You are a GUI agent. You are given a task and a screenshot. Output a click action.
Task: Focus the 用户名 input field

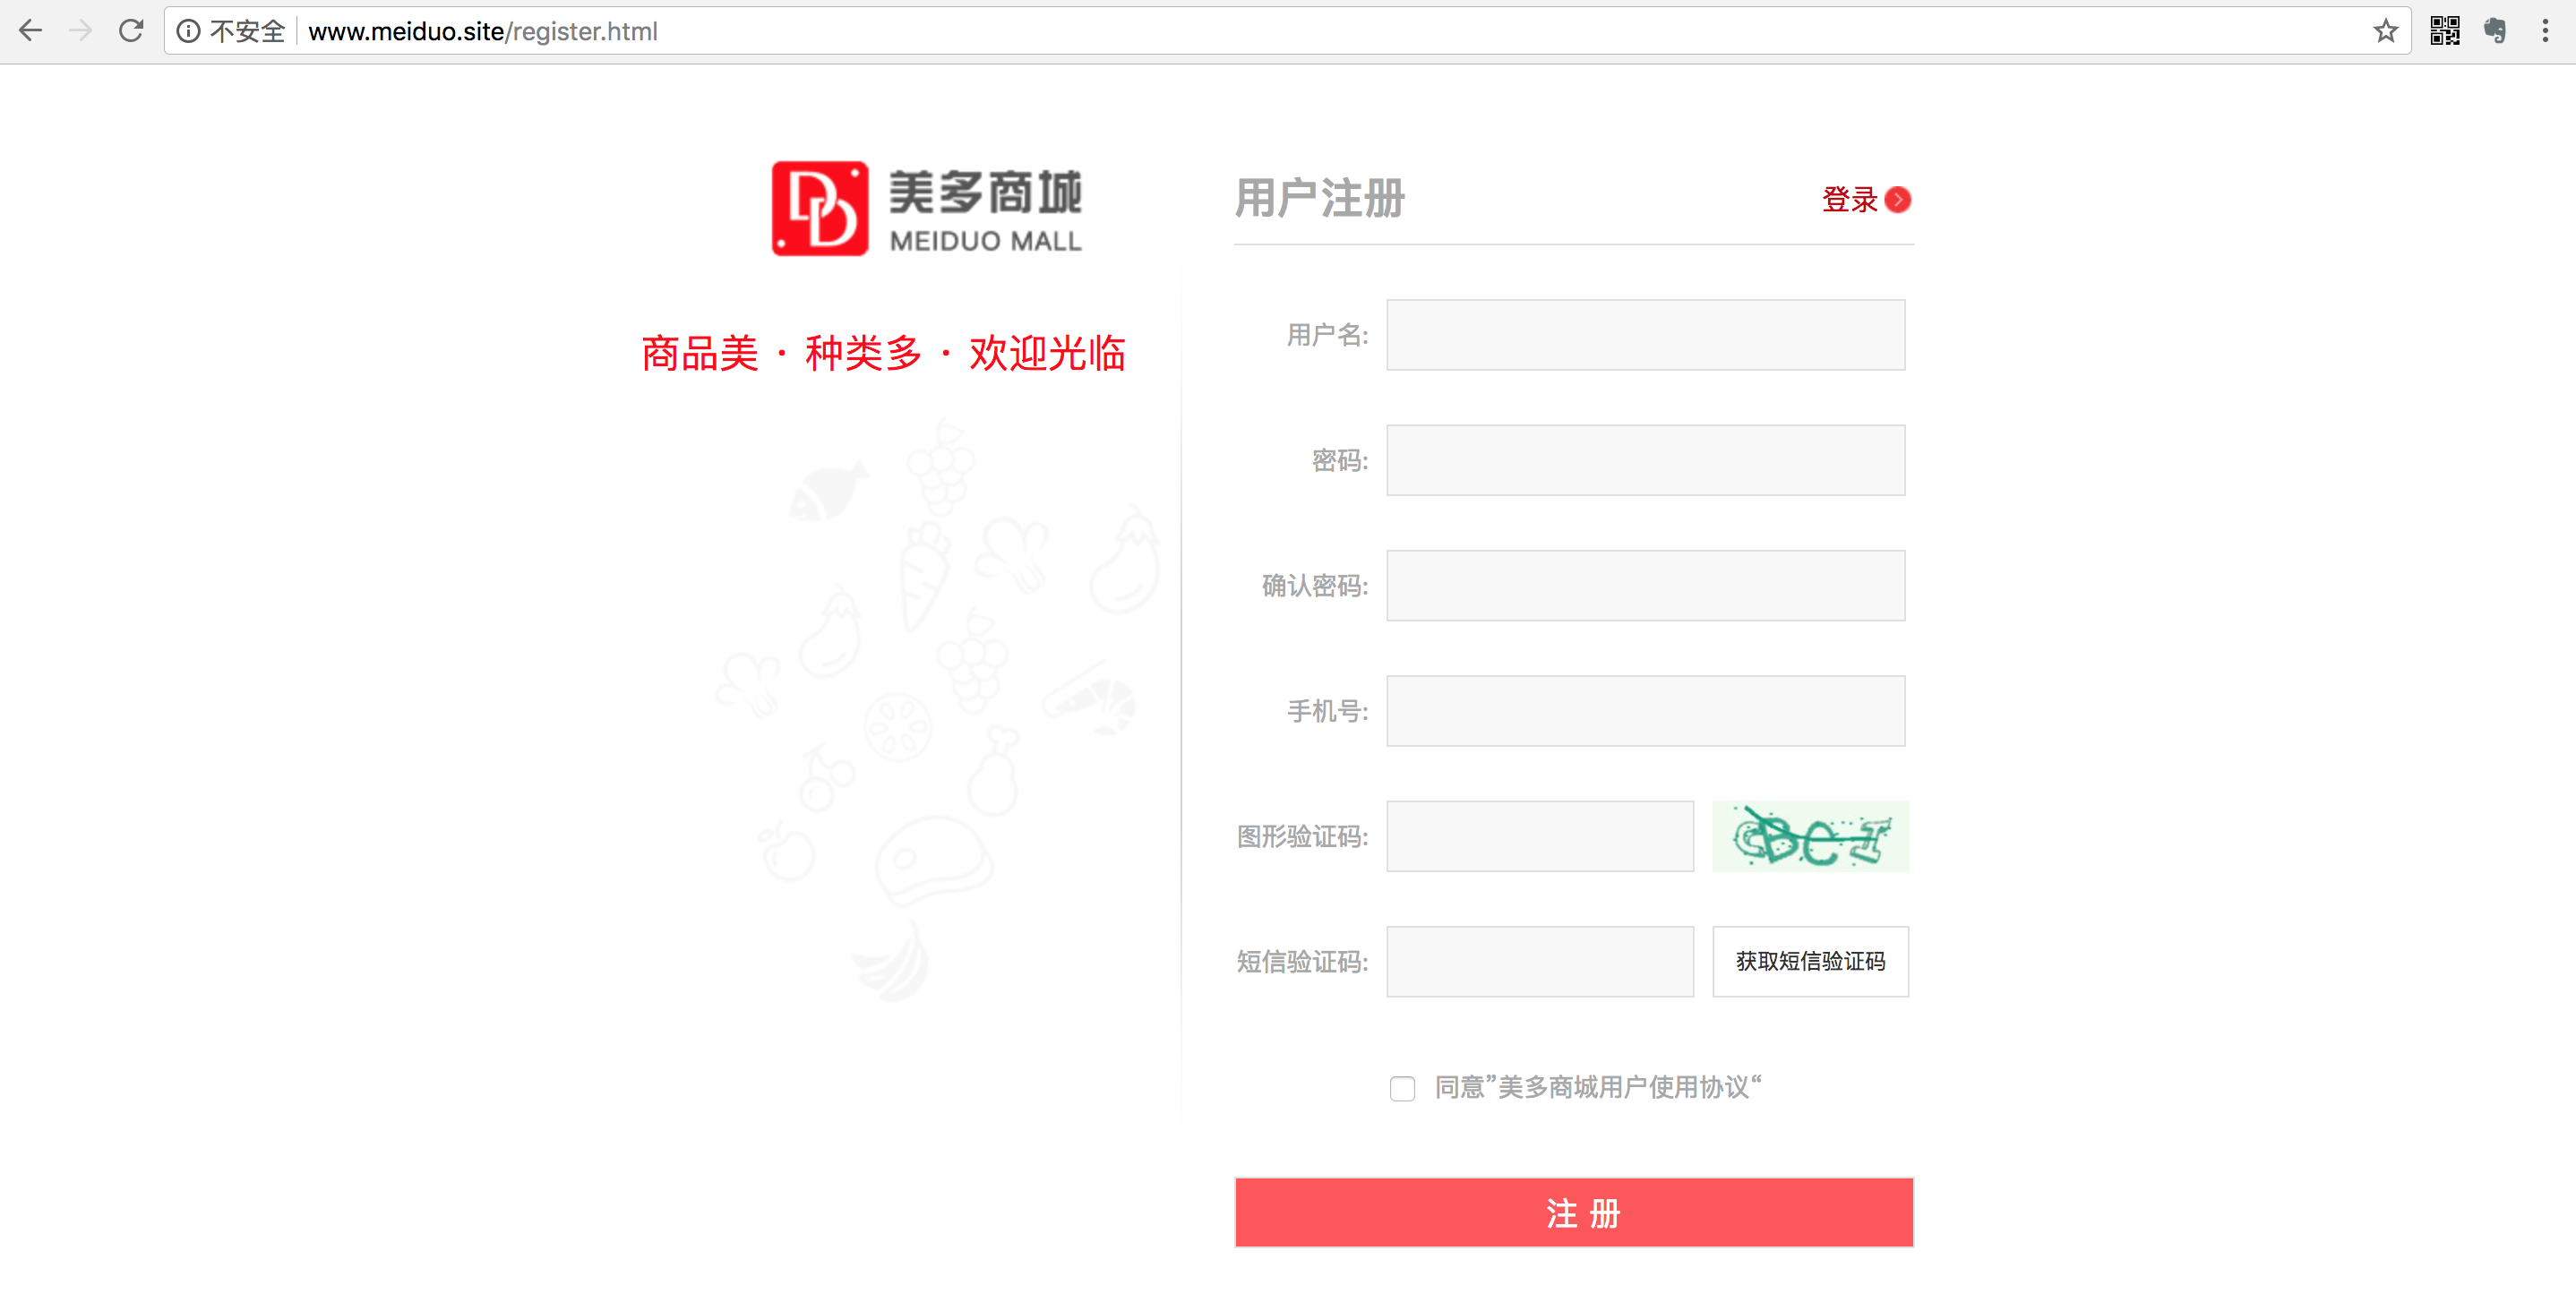(1645, 335)
